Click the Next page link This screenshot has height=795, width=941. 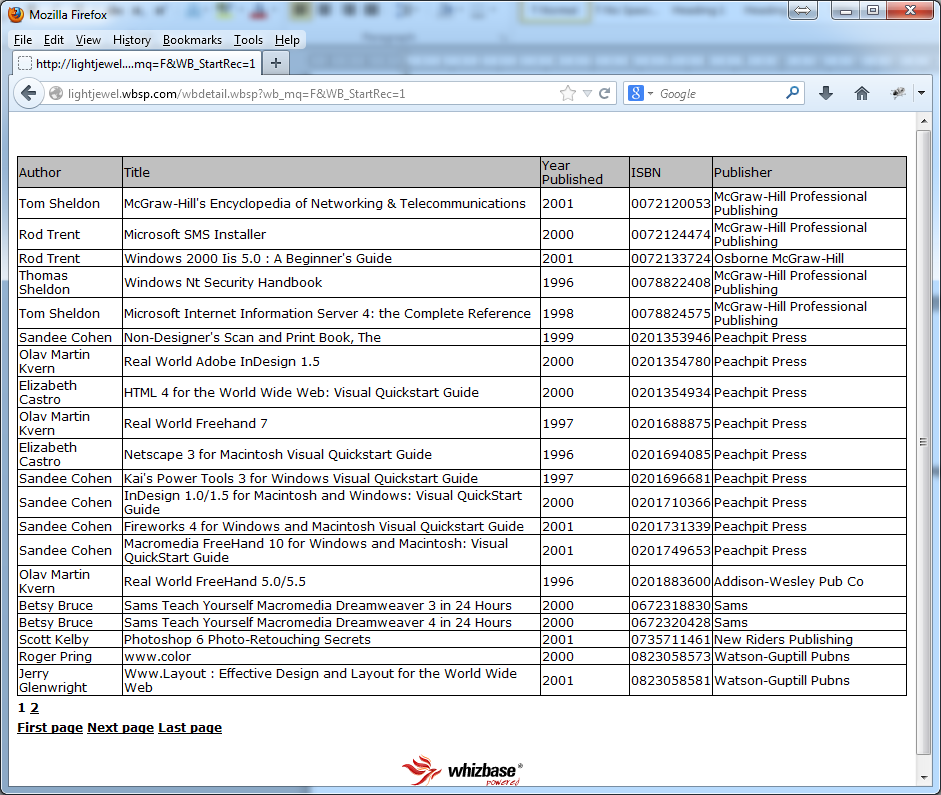click(121, 727)
